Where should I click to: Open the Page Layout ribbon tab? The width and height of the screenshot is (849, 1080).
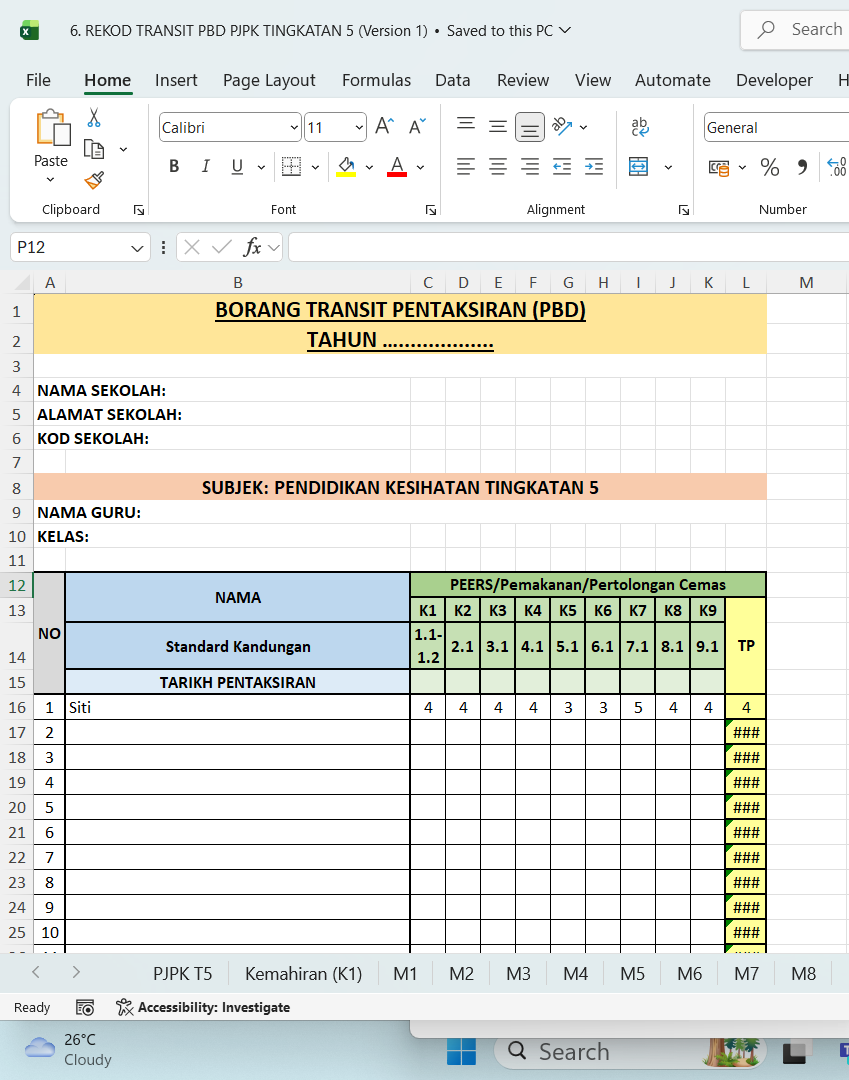click(x=269, y=80)
